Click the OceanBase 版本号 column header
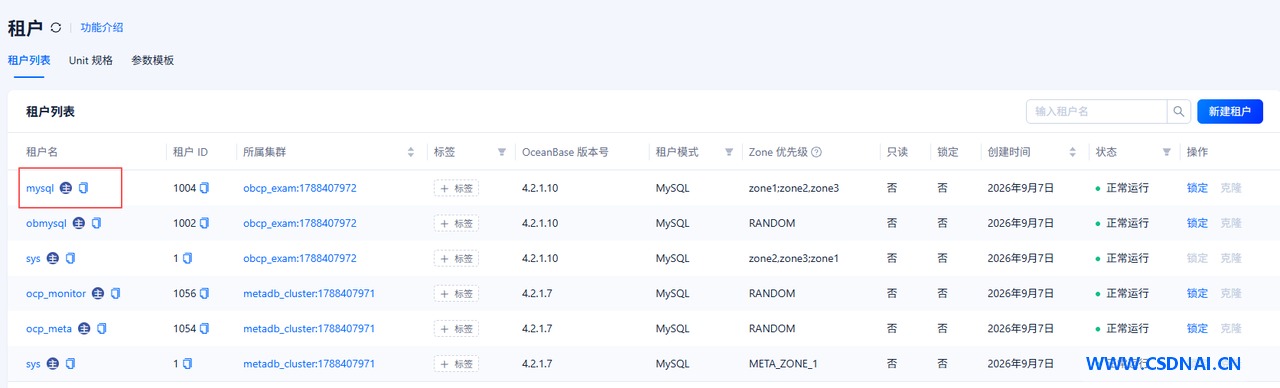This screenshot has height=388, width=1280. pos(565,152)
